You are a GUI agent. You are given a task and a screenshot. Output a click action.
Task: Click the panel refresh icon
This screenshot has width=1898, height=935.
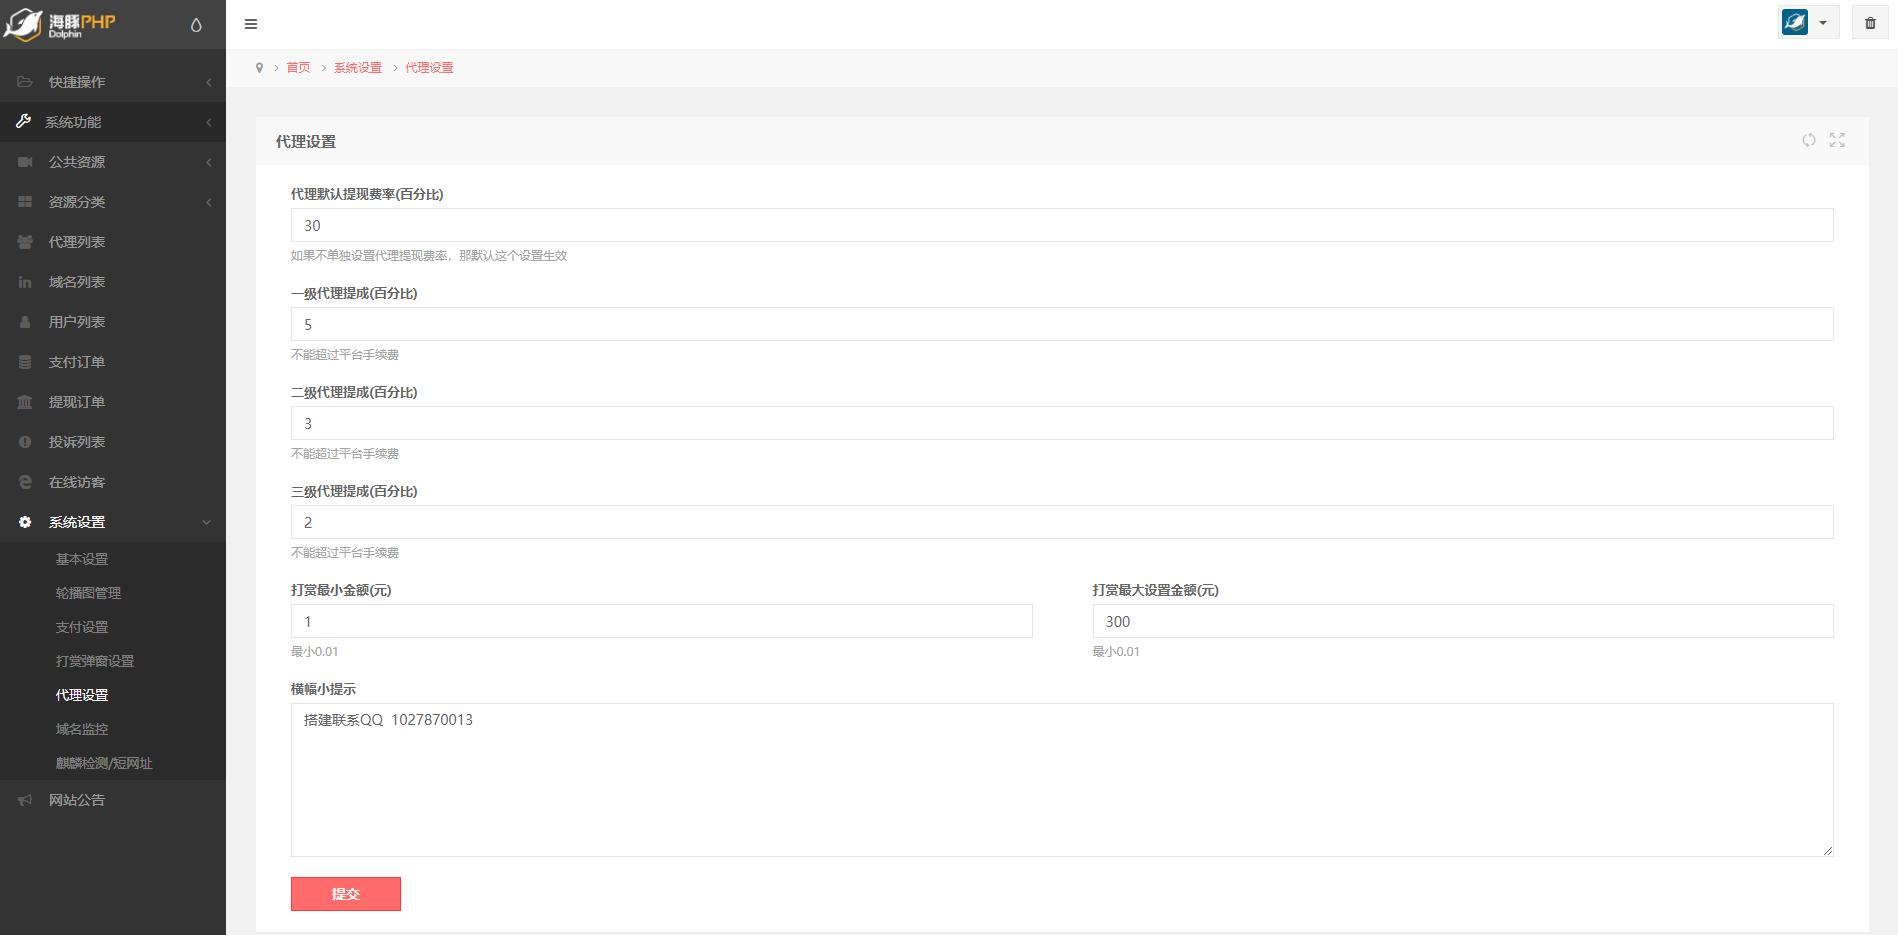[x=1808, y=140]
